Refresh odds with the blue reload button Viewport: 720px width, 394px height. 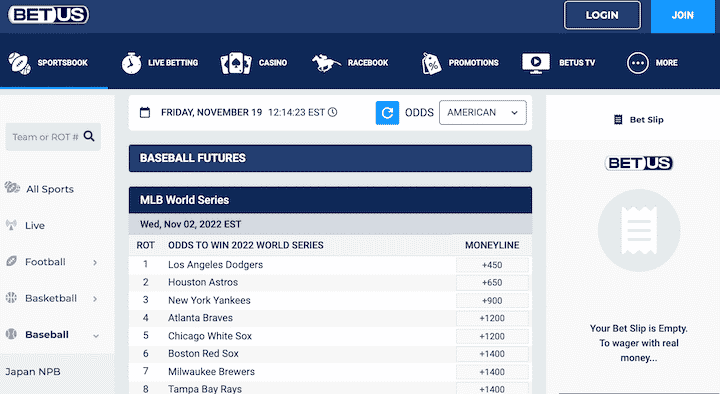[387, 113]
